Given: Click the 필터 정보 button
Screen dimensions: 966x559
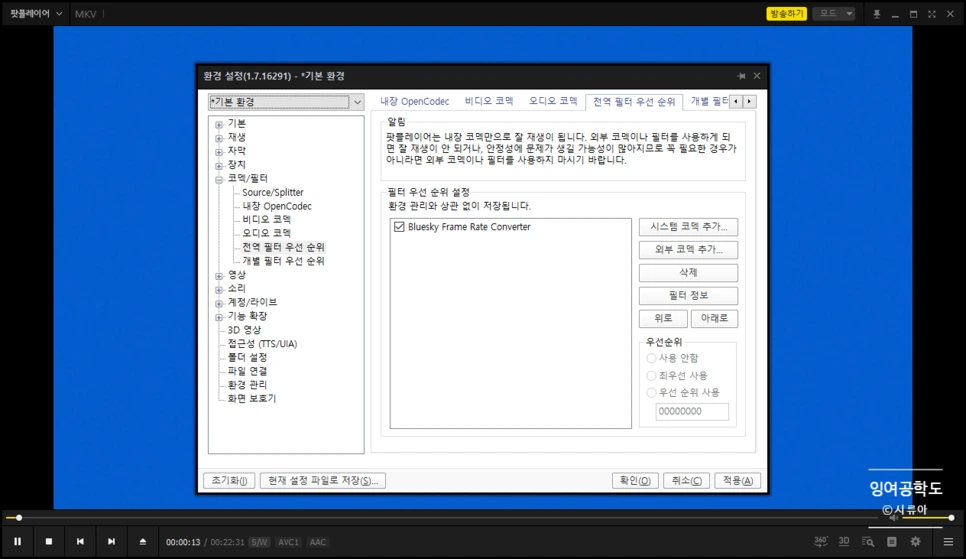Looking at the screenshot, I should click(x=688, y=296).
